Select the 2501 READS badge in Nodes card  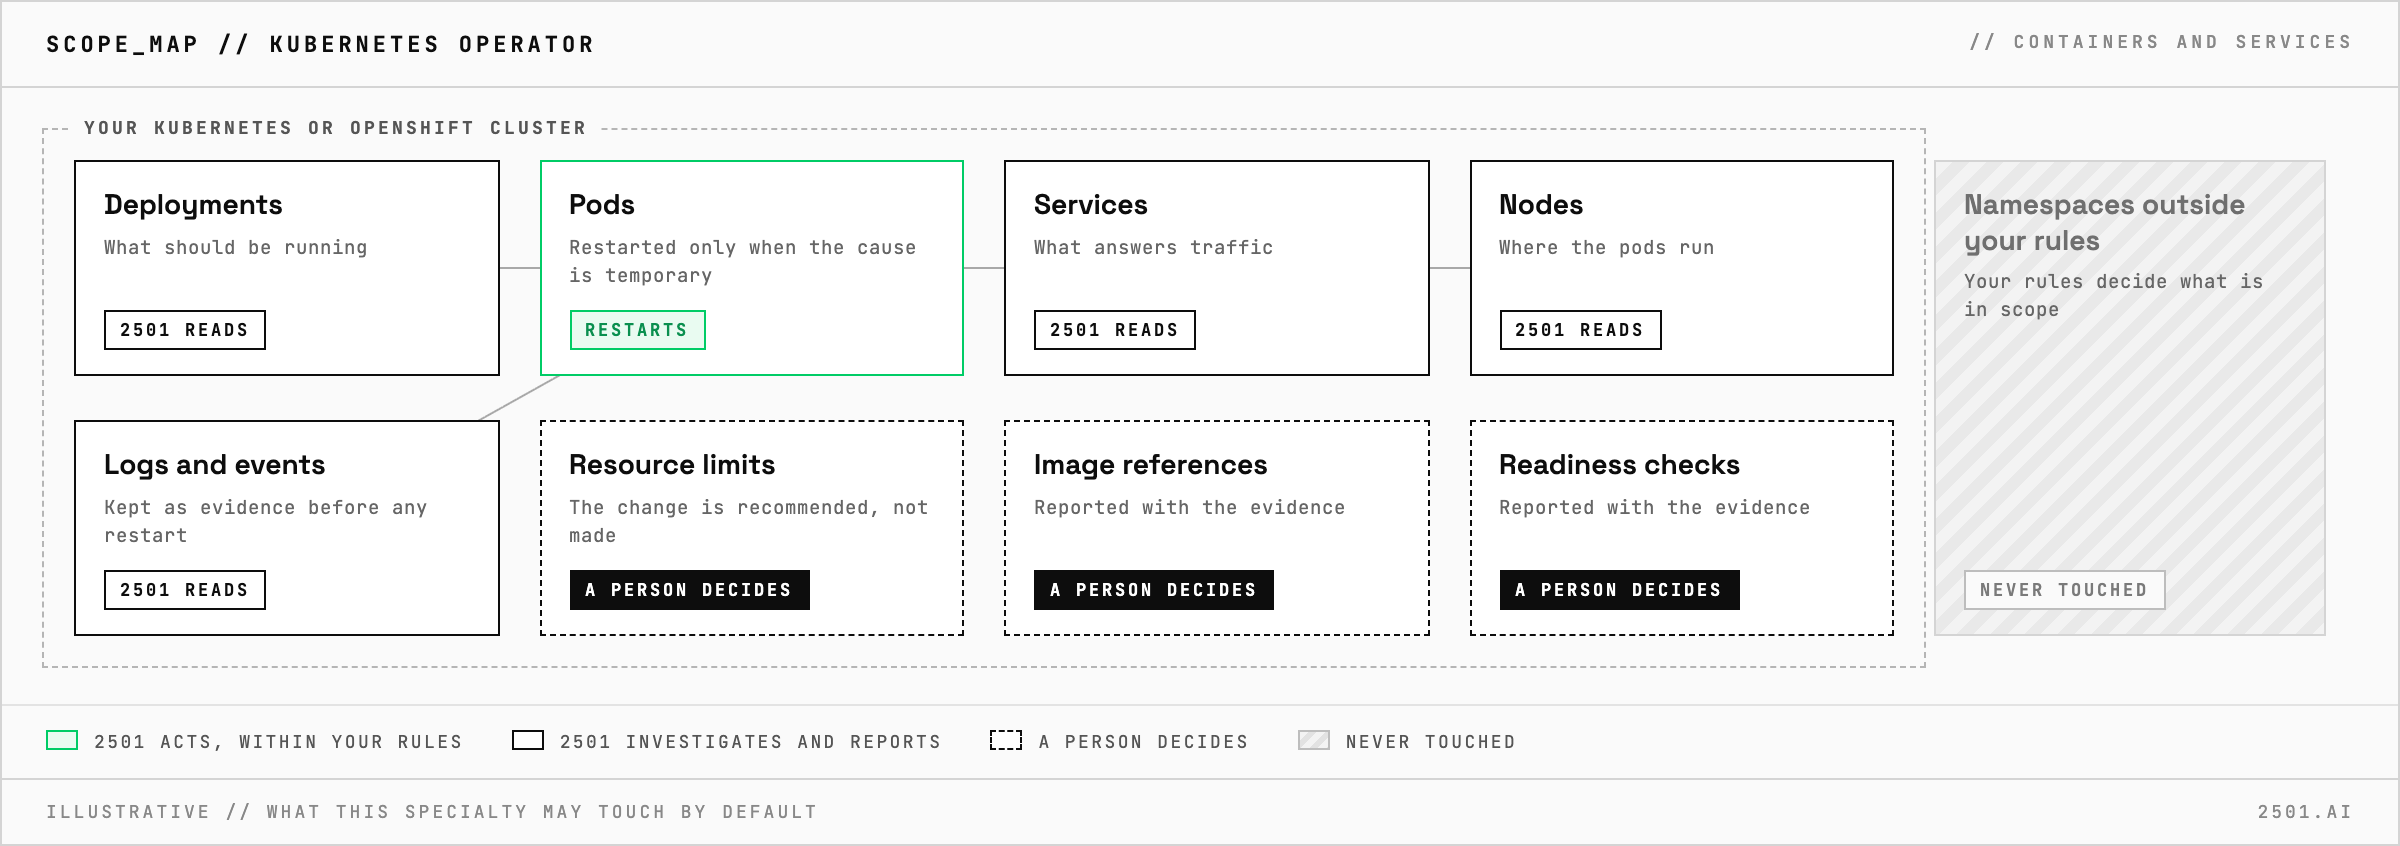click(1580, 330)
